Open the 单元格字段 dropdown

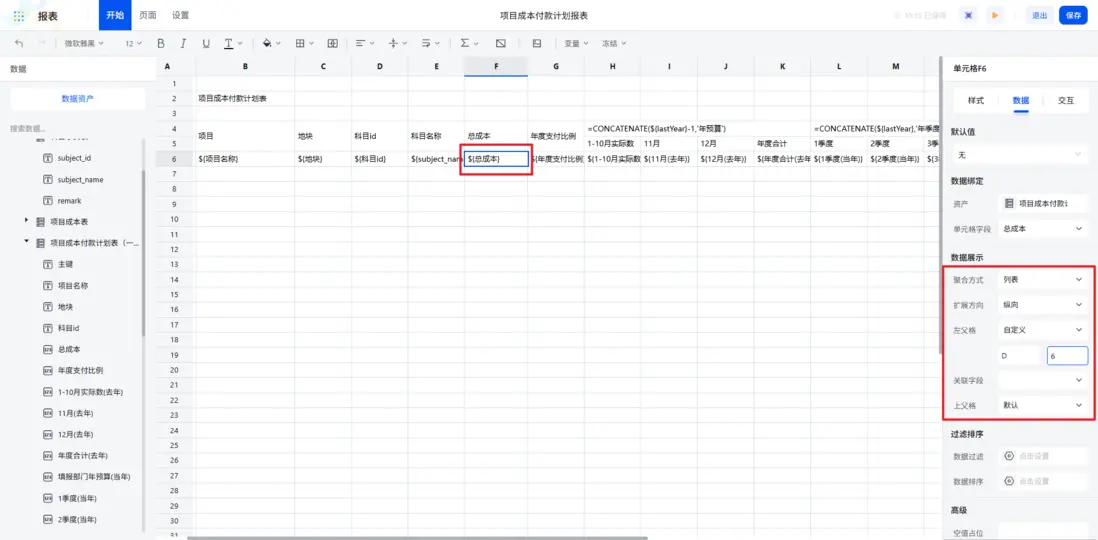click(x=1043, y=228)
